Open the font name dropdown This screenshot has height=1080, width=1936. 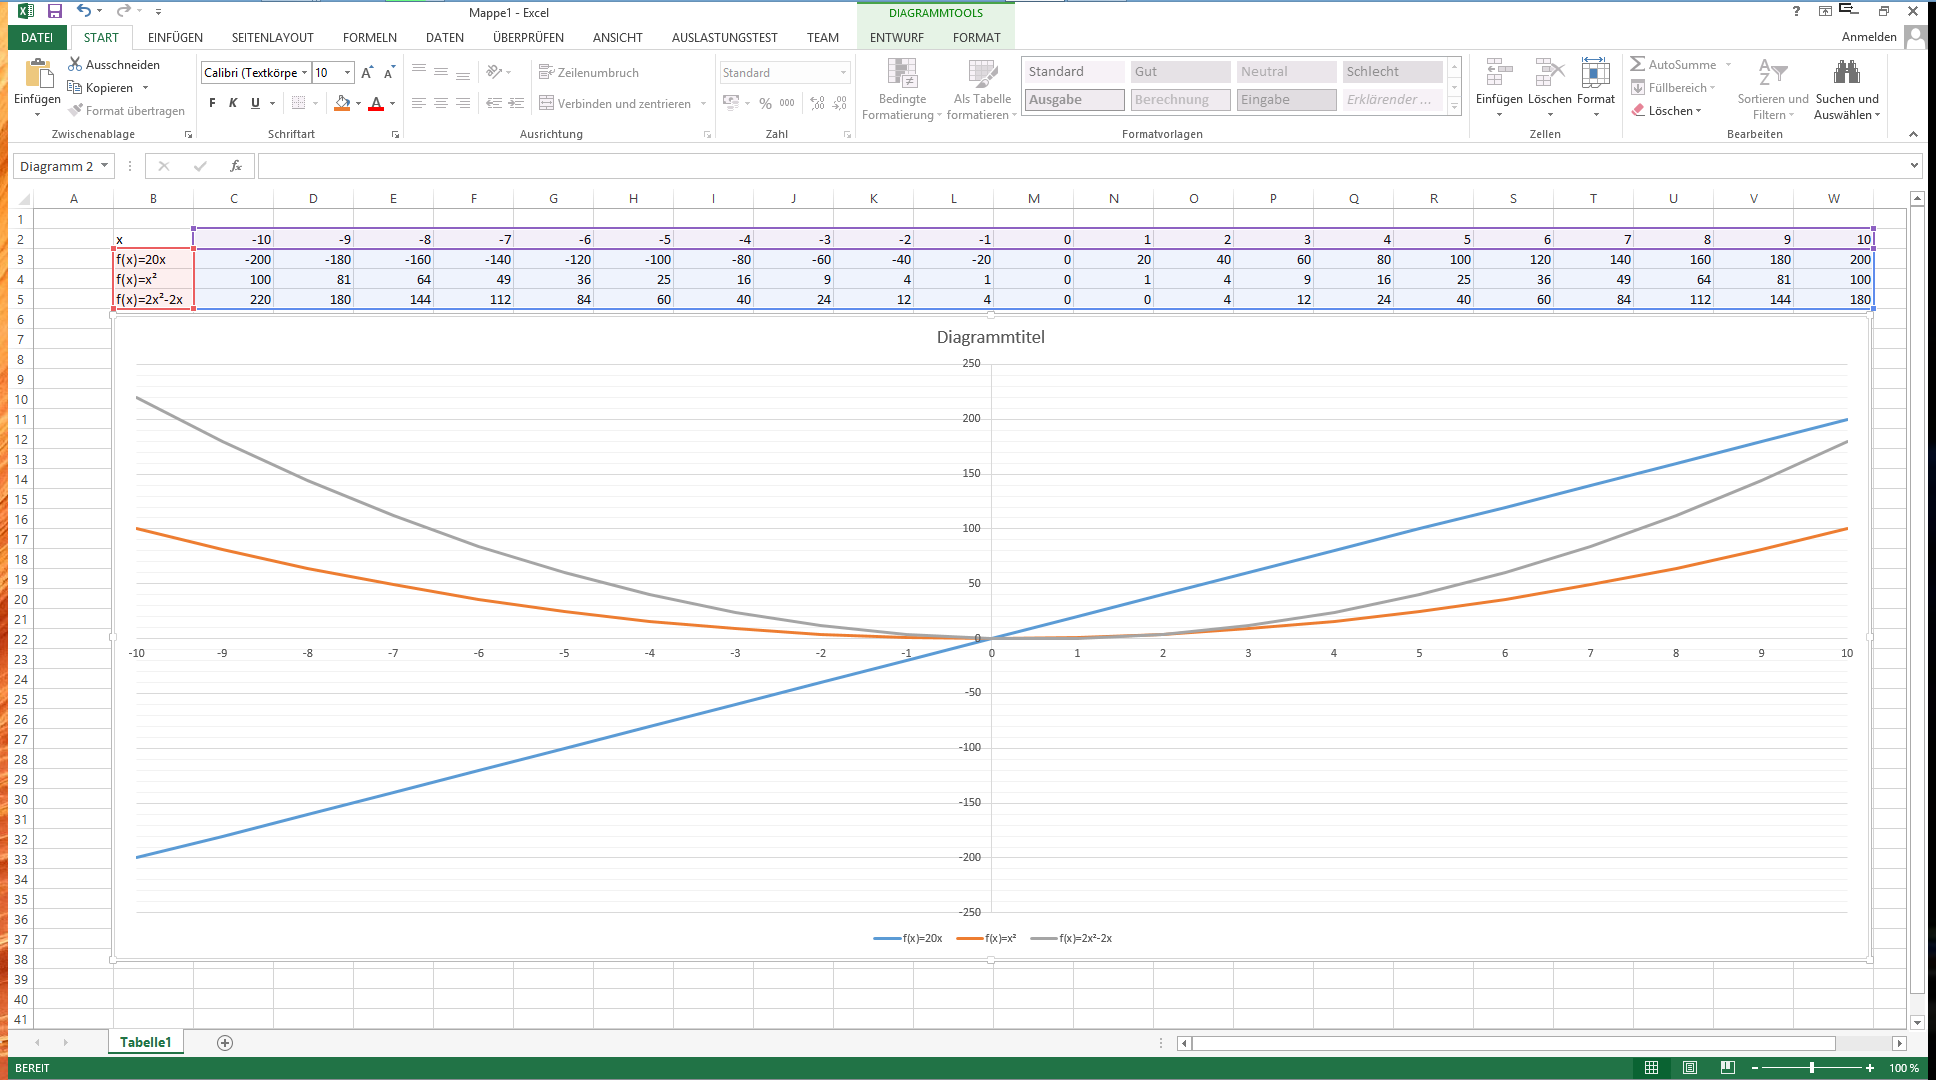305,72
